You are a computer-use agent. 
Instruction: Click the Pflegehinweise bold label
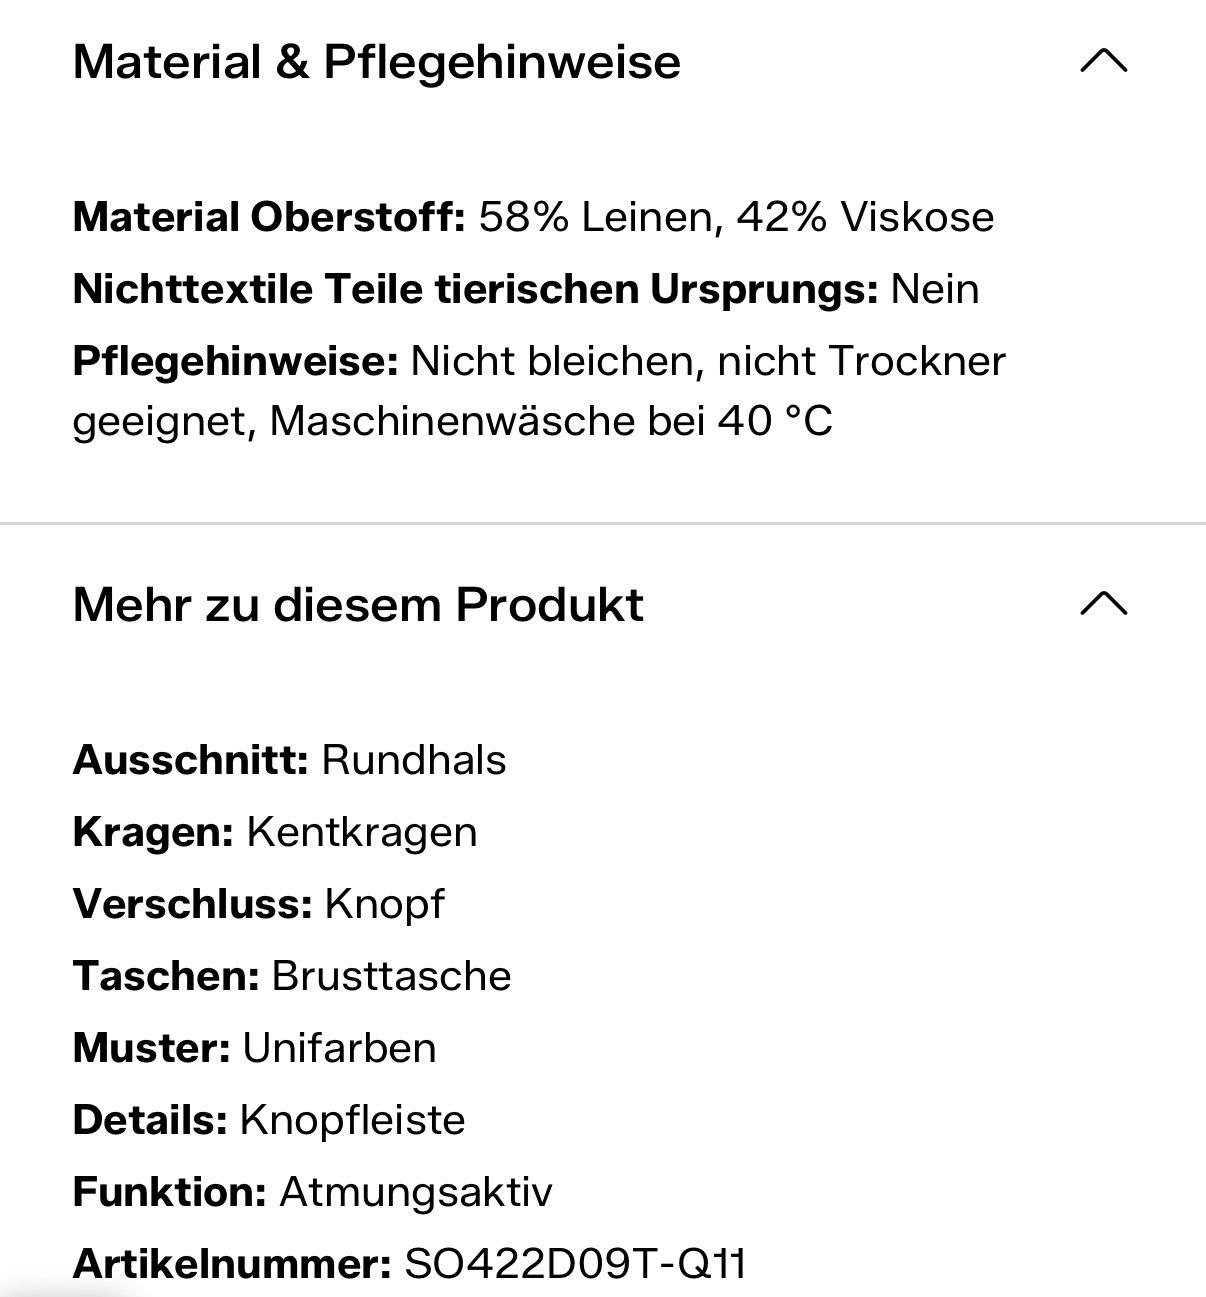(x=236, y=361)
